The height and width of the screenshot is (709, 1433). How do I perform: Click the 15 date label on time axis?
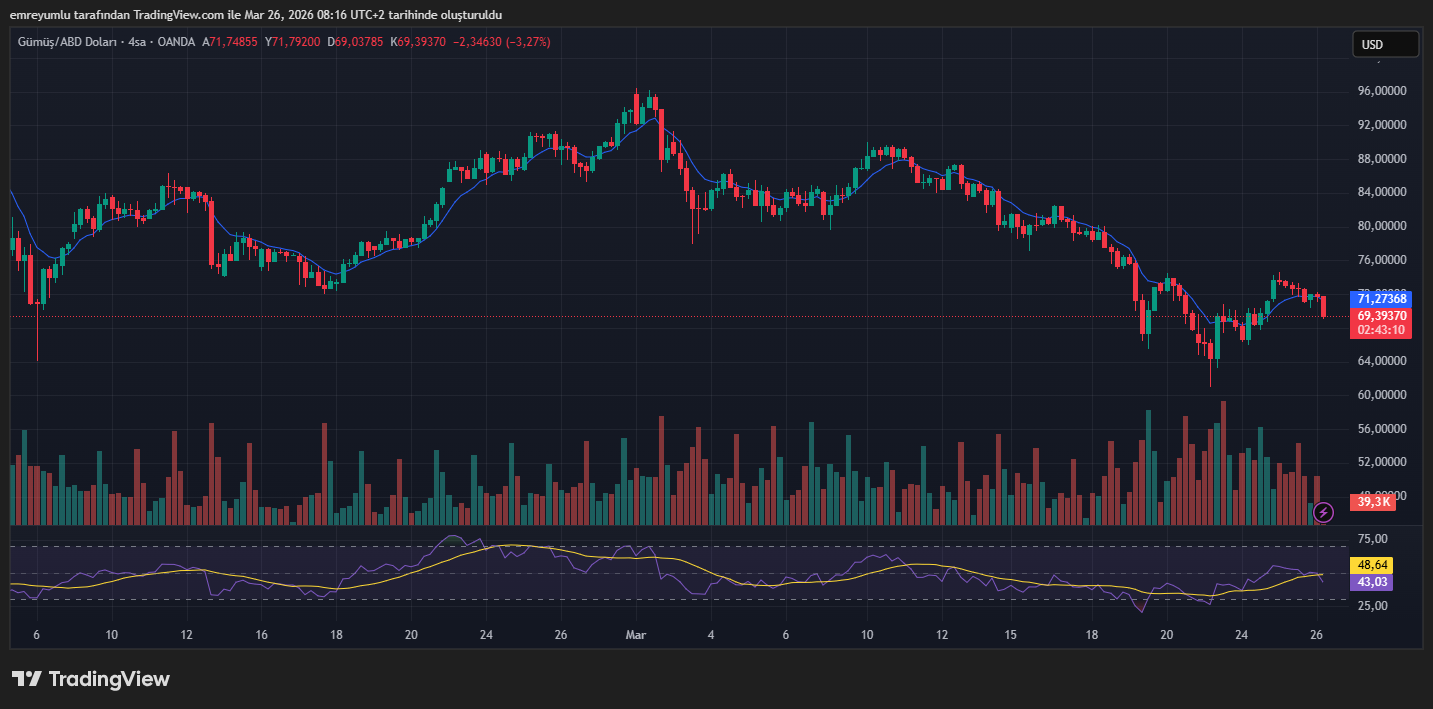point(1011,635)
